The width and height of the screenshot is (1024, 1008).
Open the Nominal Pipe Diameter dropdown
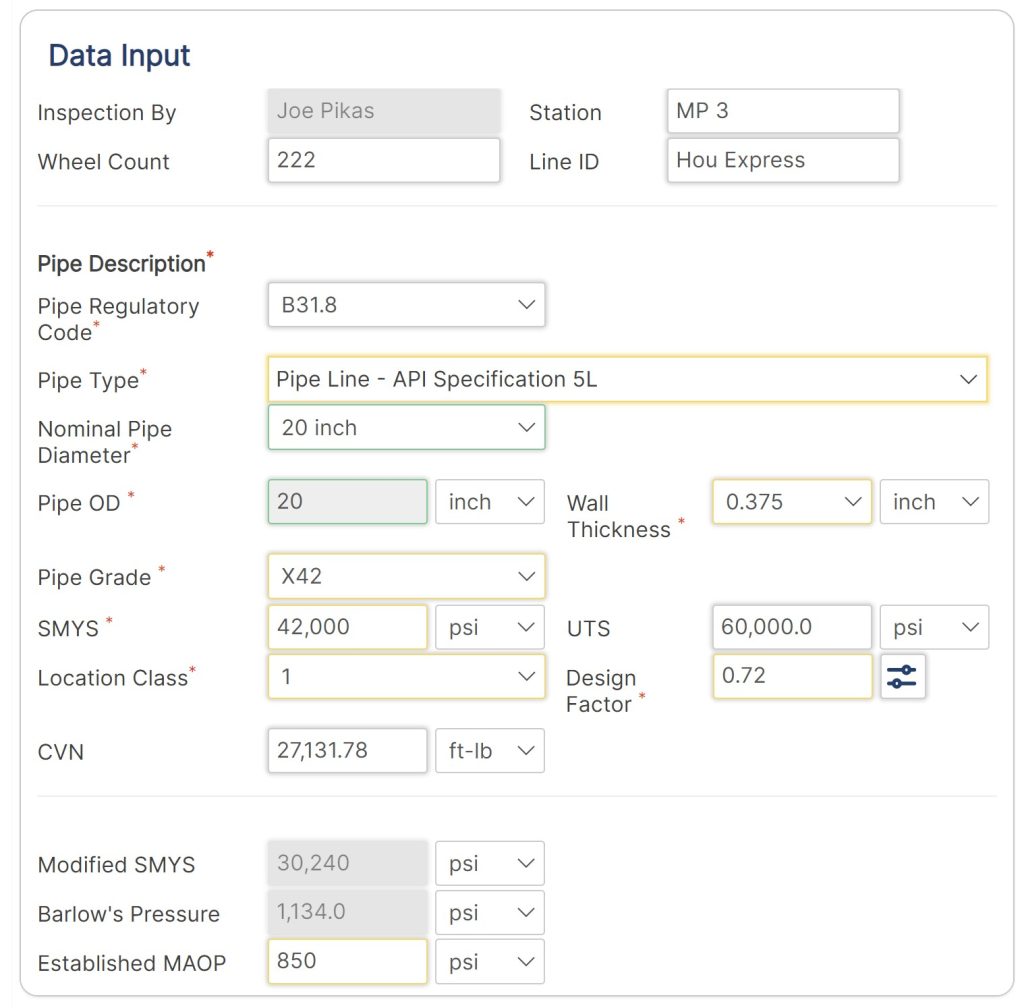pyautogui.click(x=405, y=427)
